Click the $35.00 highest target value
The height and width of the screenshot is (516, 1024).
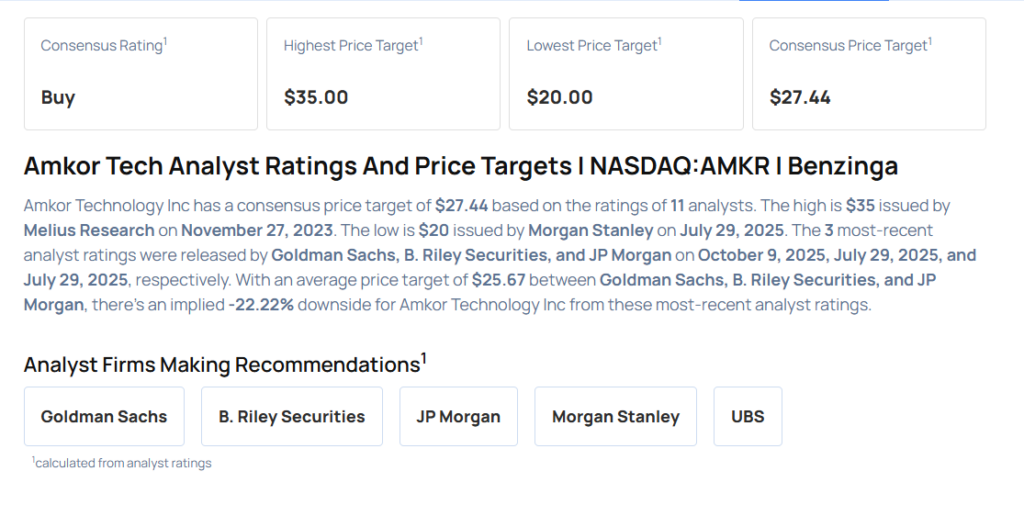pyautogui.click(x=316, y=97)
